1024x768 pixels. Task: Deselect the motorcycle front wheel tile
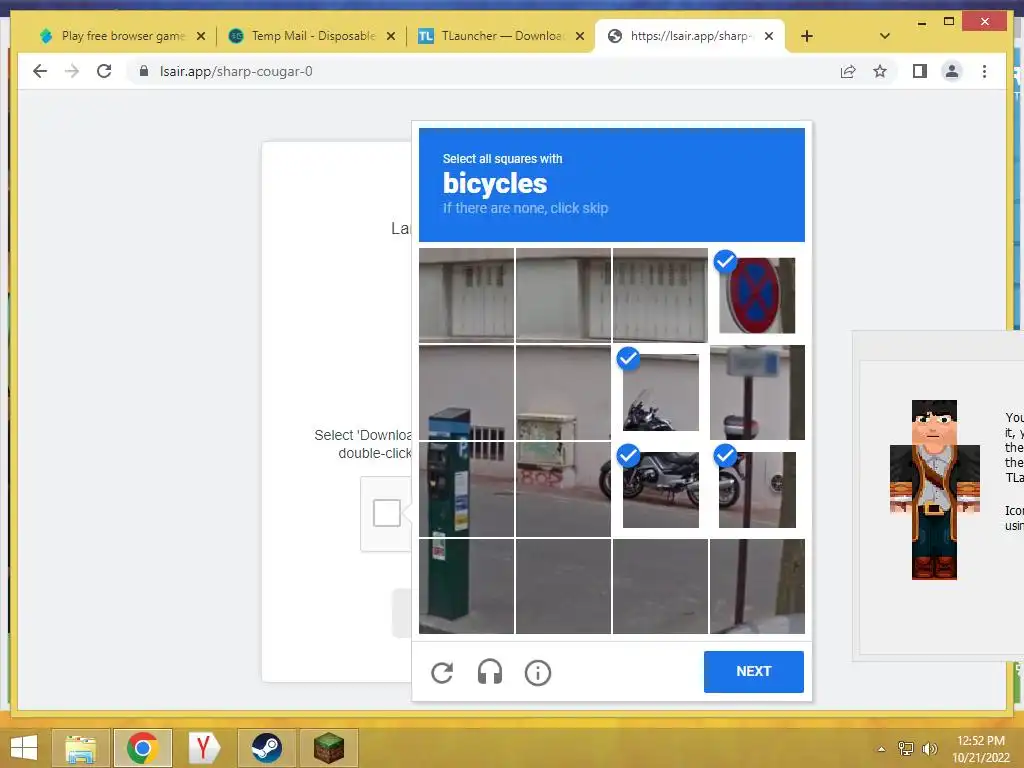point(660,489)
